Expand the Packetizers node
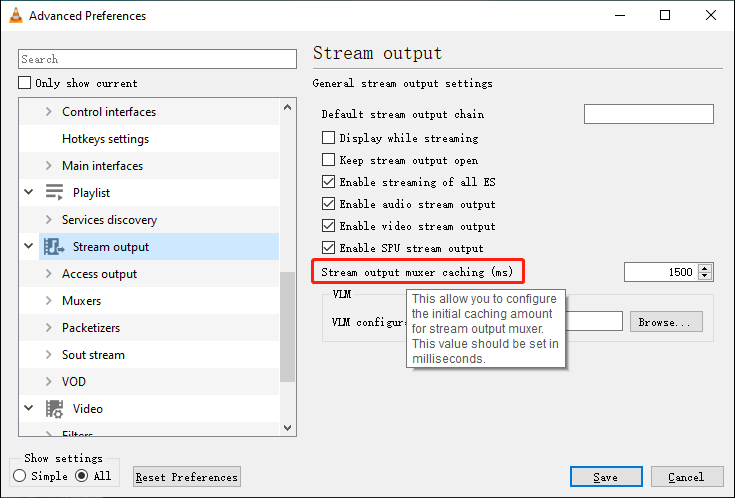735x498 pixels. point(49,327)
